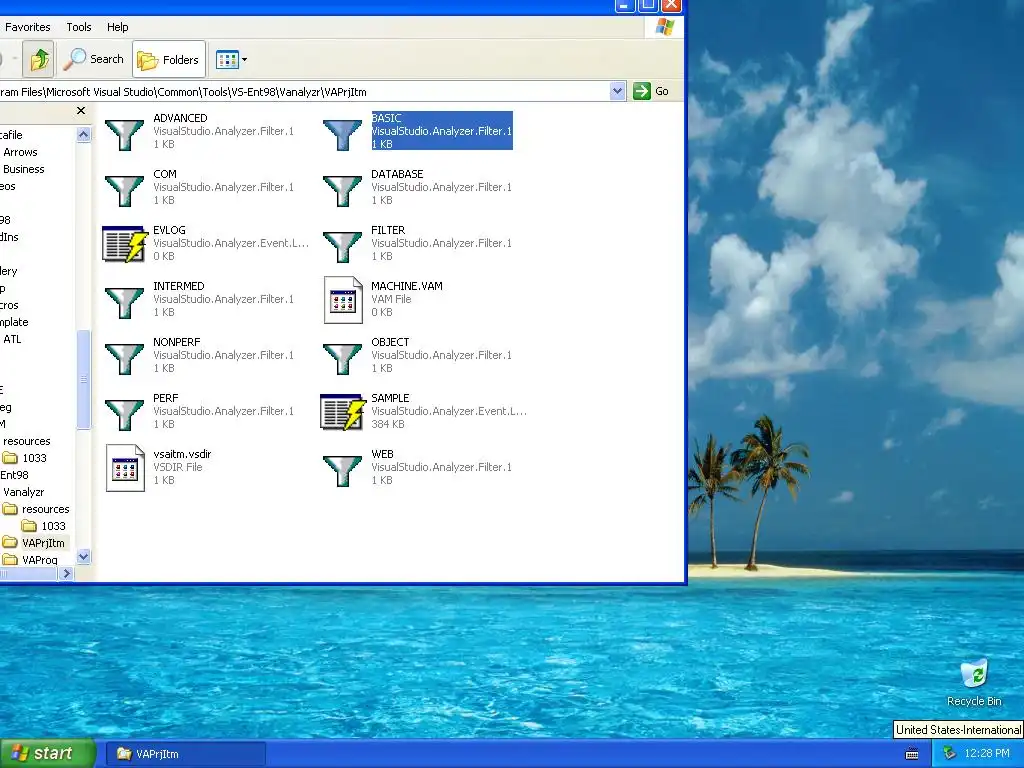Viewport: 1024px width, 768px height.
Task: Click VAPrjItm taskbar window button
Action: point(186,754)
